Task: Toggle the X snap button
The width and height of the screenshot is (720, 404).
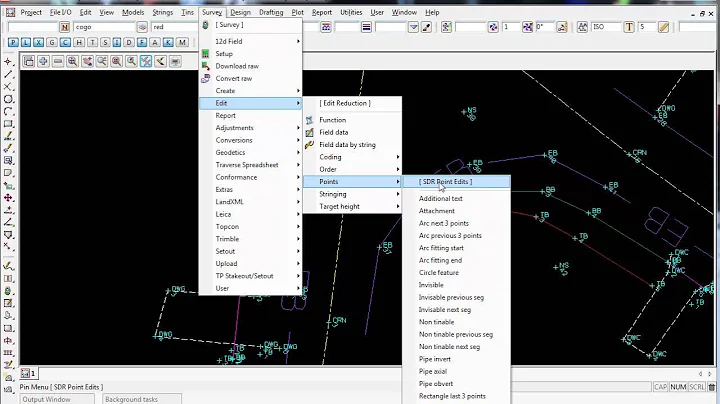Action: 39,42
